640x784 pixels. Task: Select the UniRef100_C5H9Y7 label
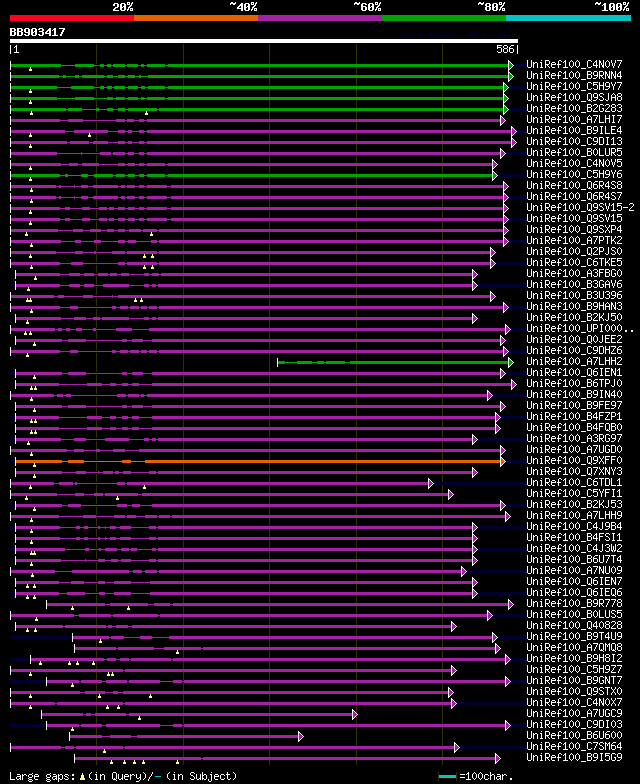[574, 86]
